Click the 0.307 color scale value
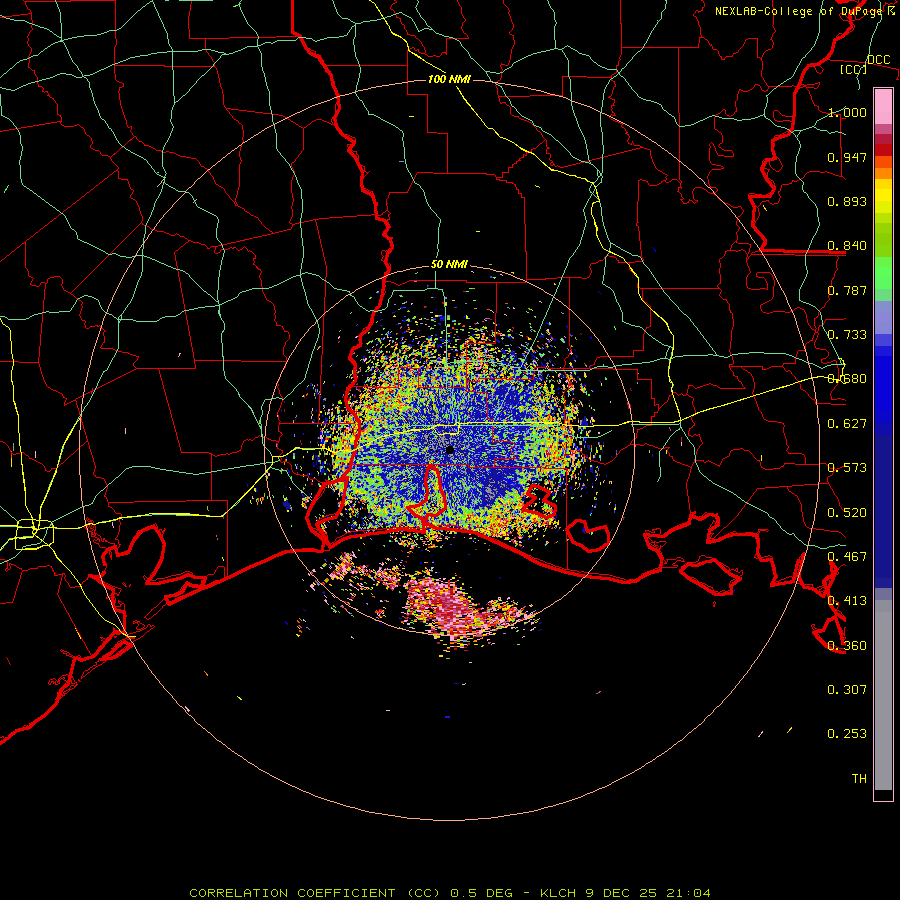 [x=847, y=690]
